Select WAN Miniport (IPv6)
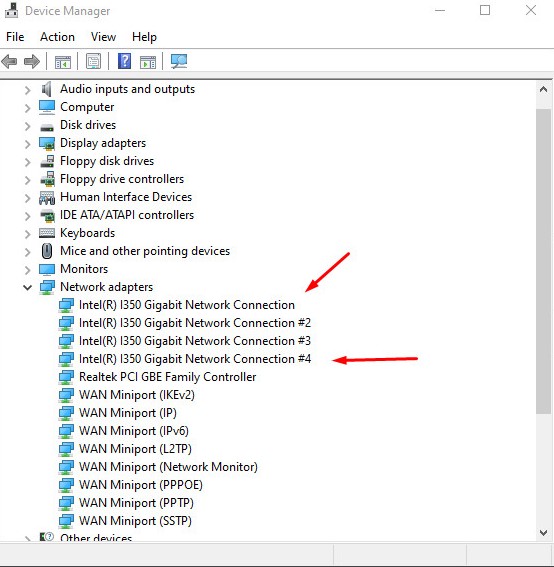This screenshot has height=567, width=554. click(134, 431)
